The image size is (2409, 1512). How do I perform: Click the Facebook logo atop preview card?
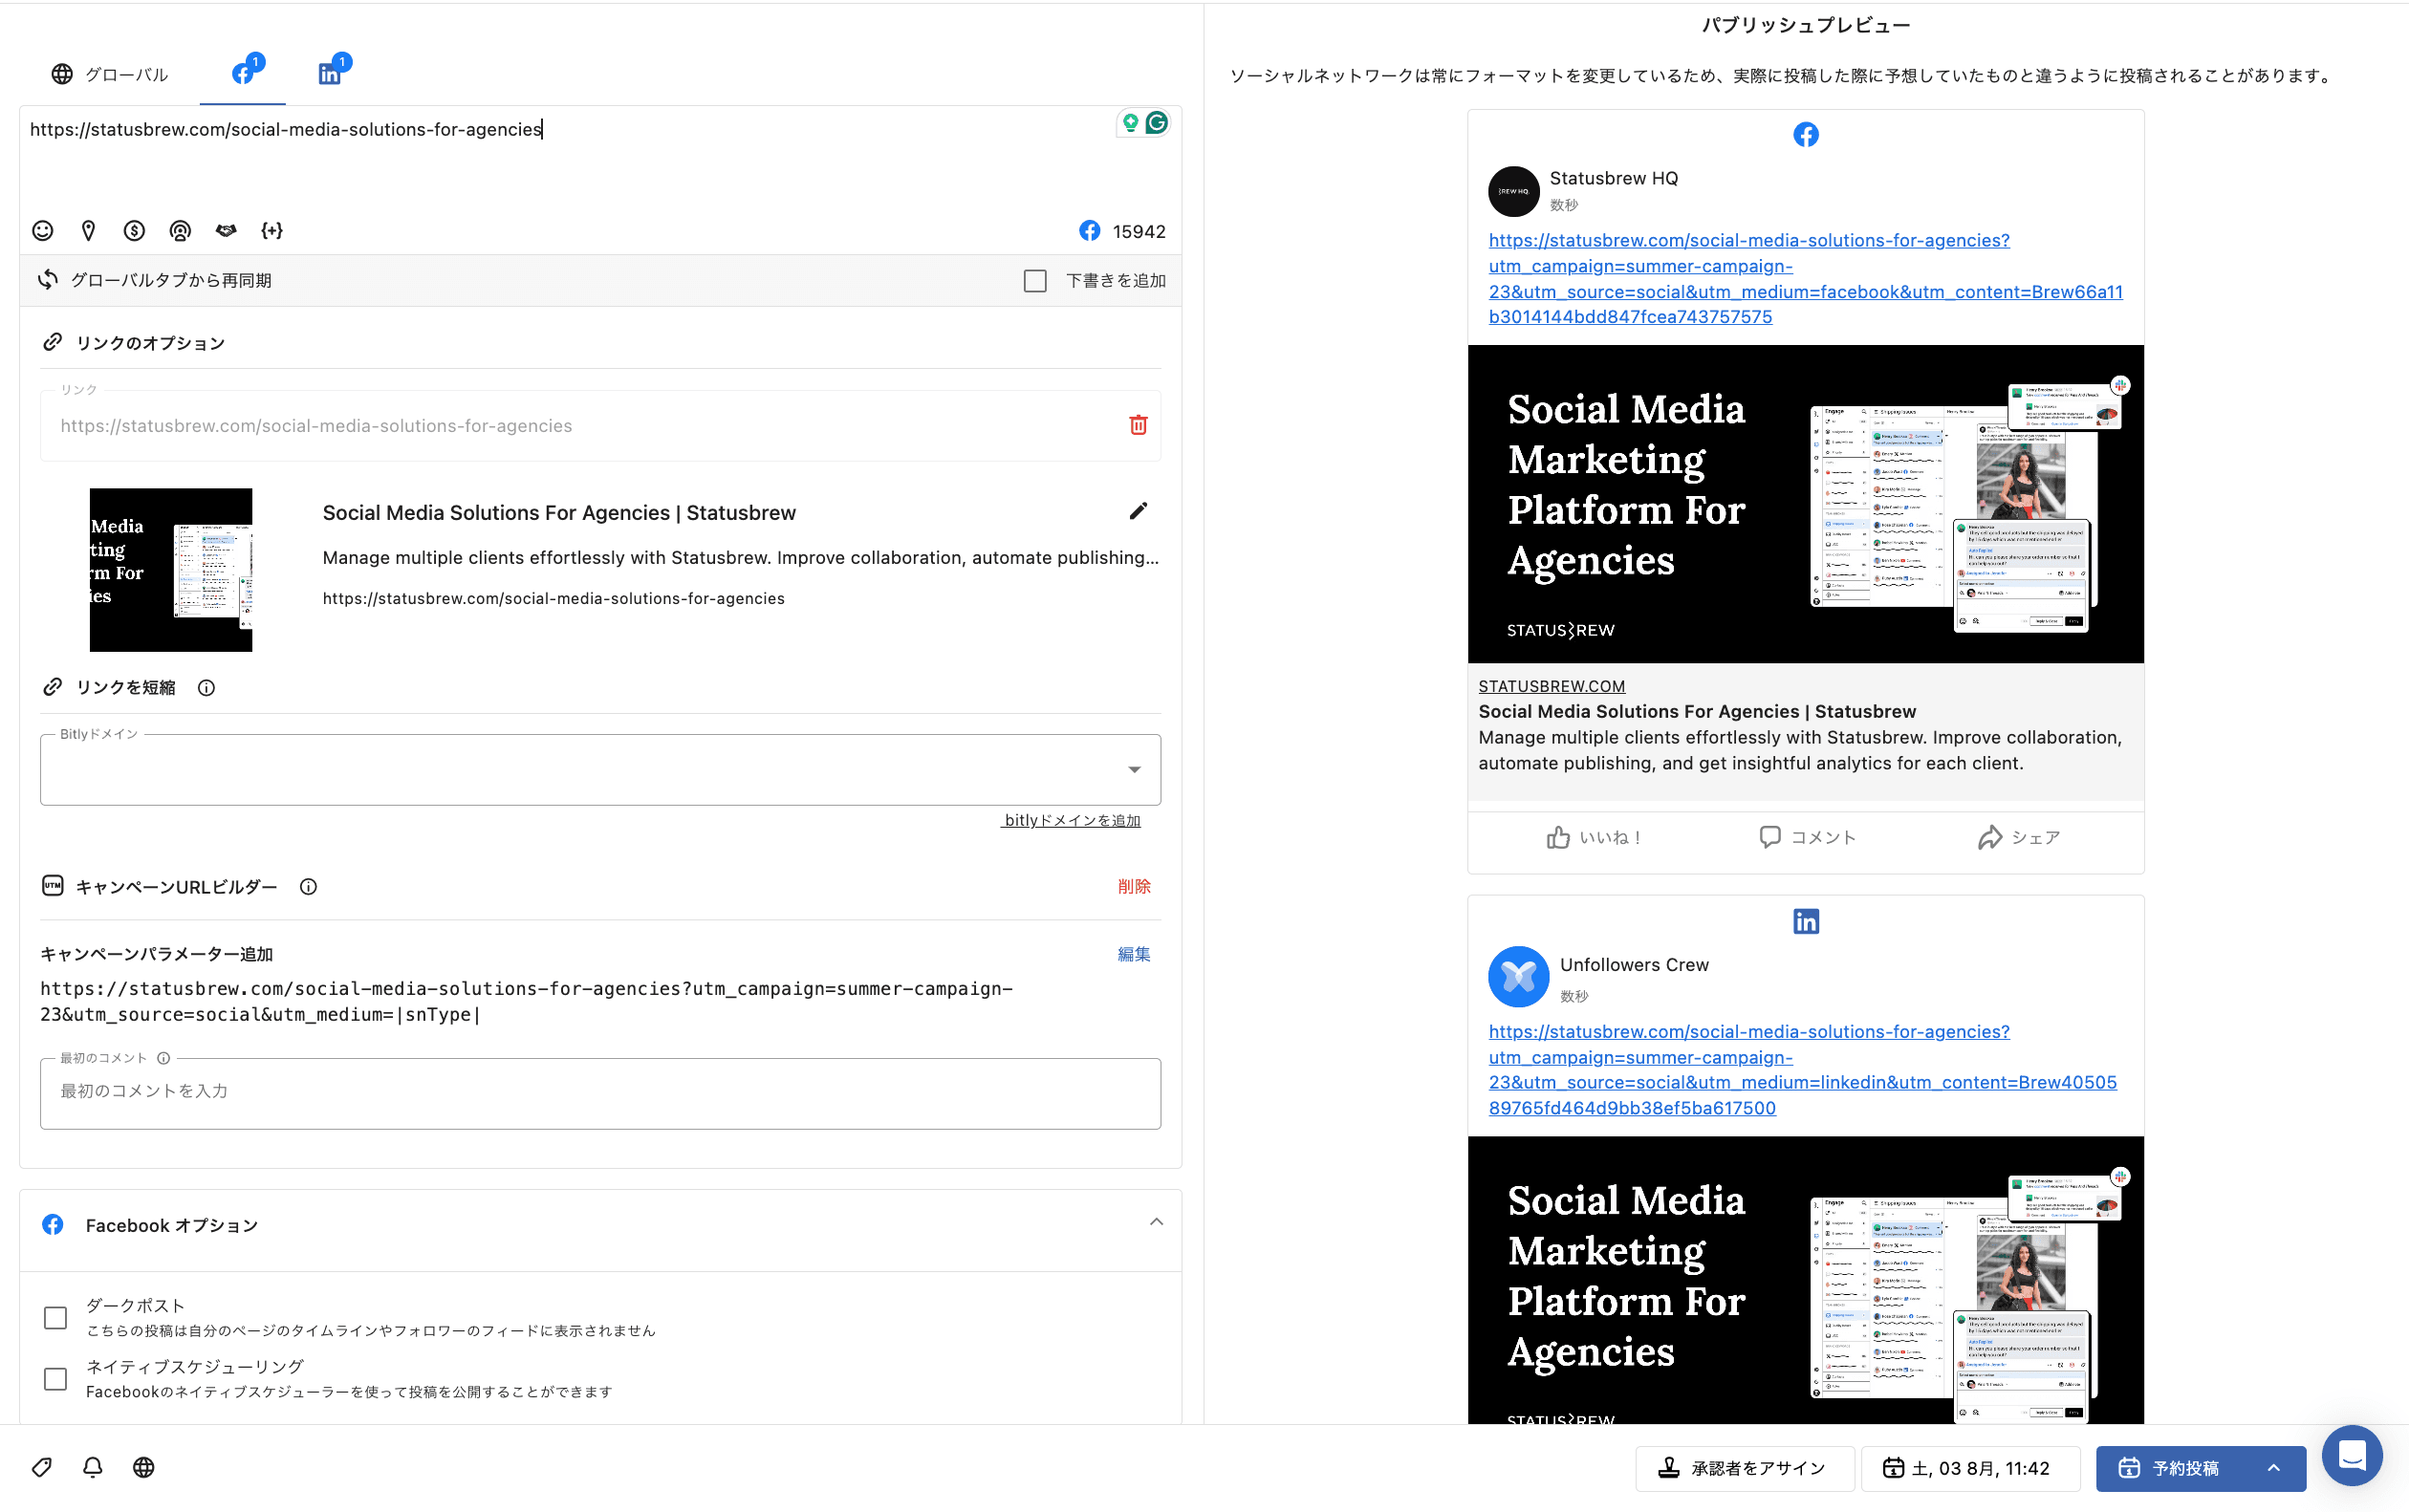(x=1805, y=135)
